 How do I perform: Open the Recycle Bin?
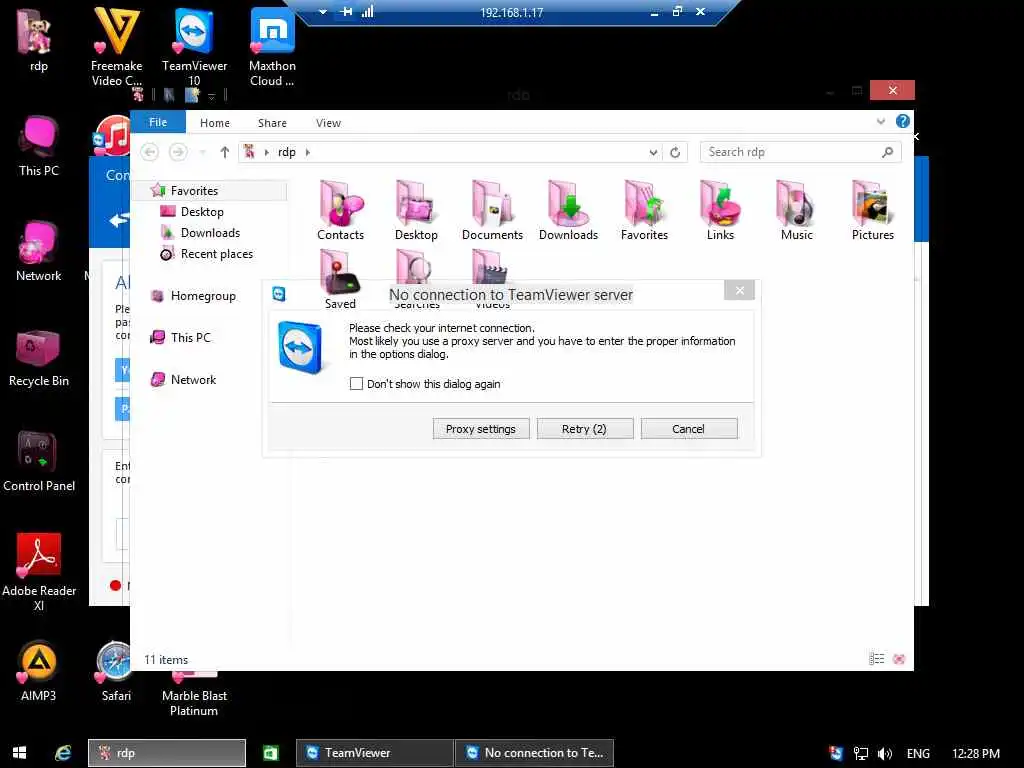click(39, 358)
